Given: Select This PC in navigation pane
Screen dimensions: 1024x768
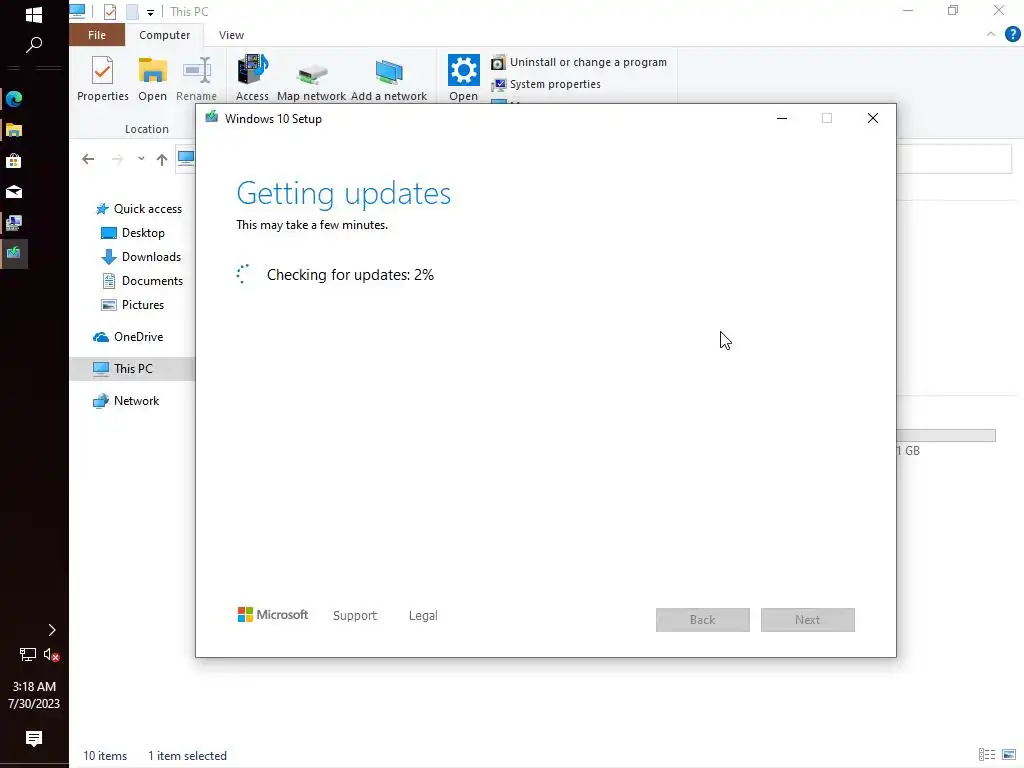Looking at the screenshot, I should (x=132, y=369).
